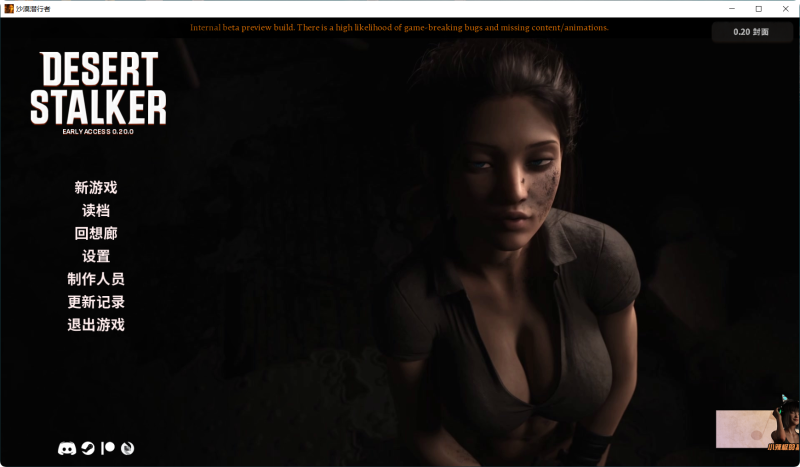View the credits (制作人员)
The height and width of the screenshot is (467, 800).
[96, 279]
